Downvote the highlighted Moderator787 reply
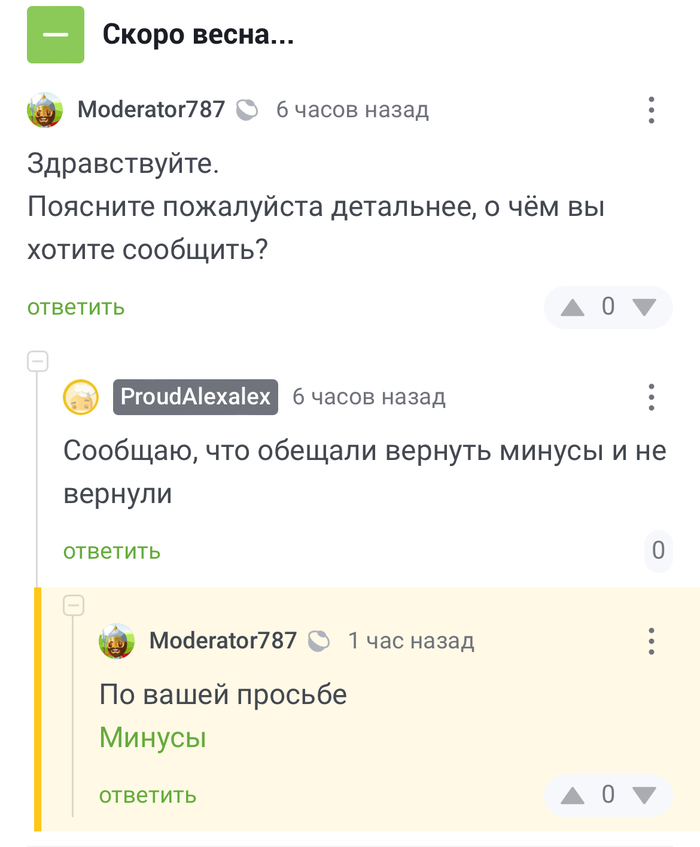 coord(644,796)
